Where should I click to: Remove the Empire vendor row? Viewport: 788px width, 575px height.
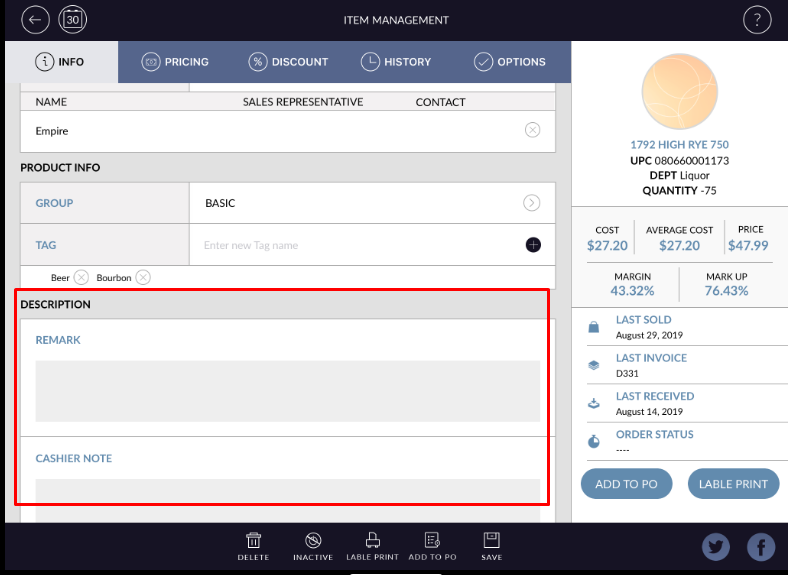tap(532, 130)
